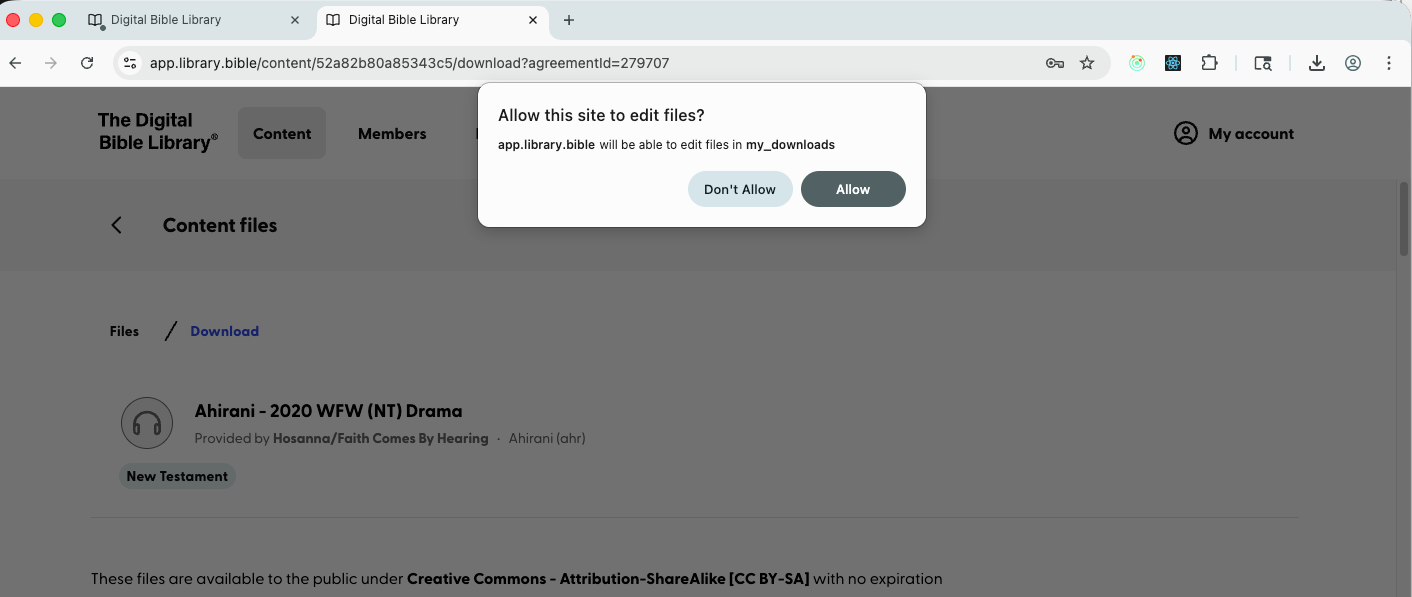This screenshot has height=597, width=1412.
Task: Close the second browser tab
Action: click(x=533, y=20)
